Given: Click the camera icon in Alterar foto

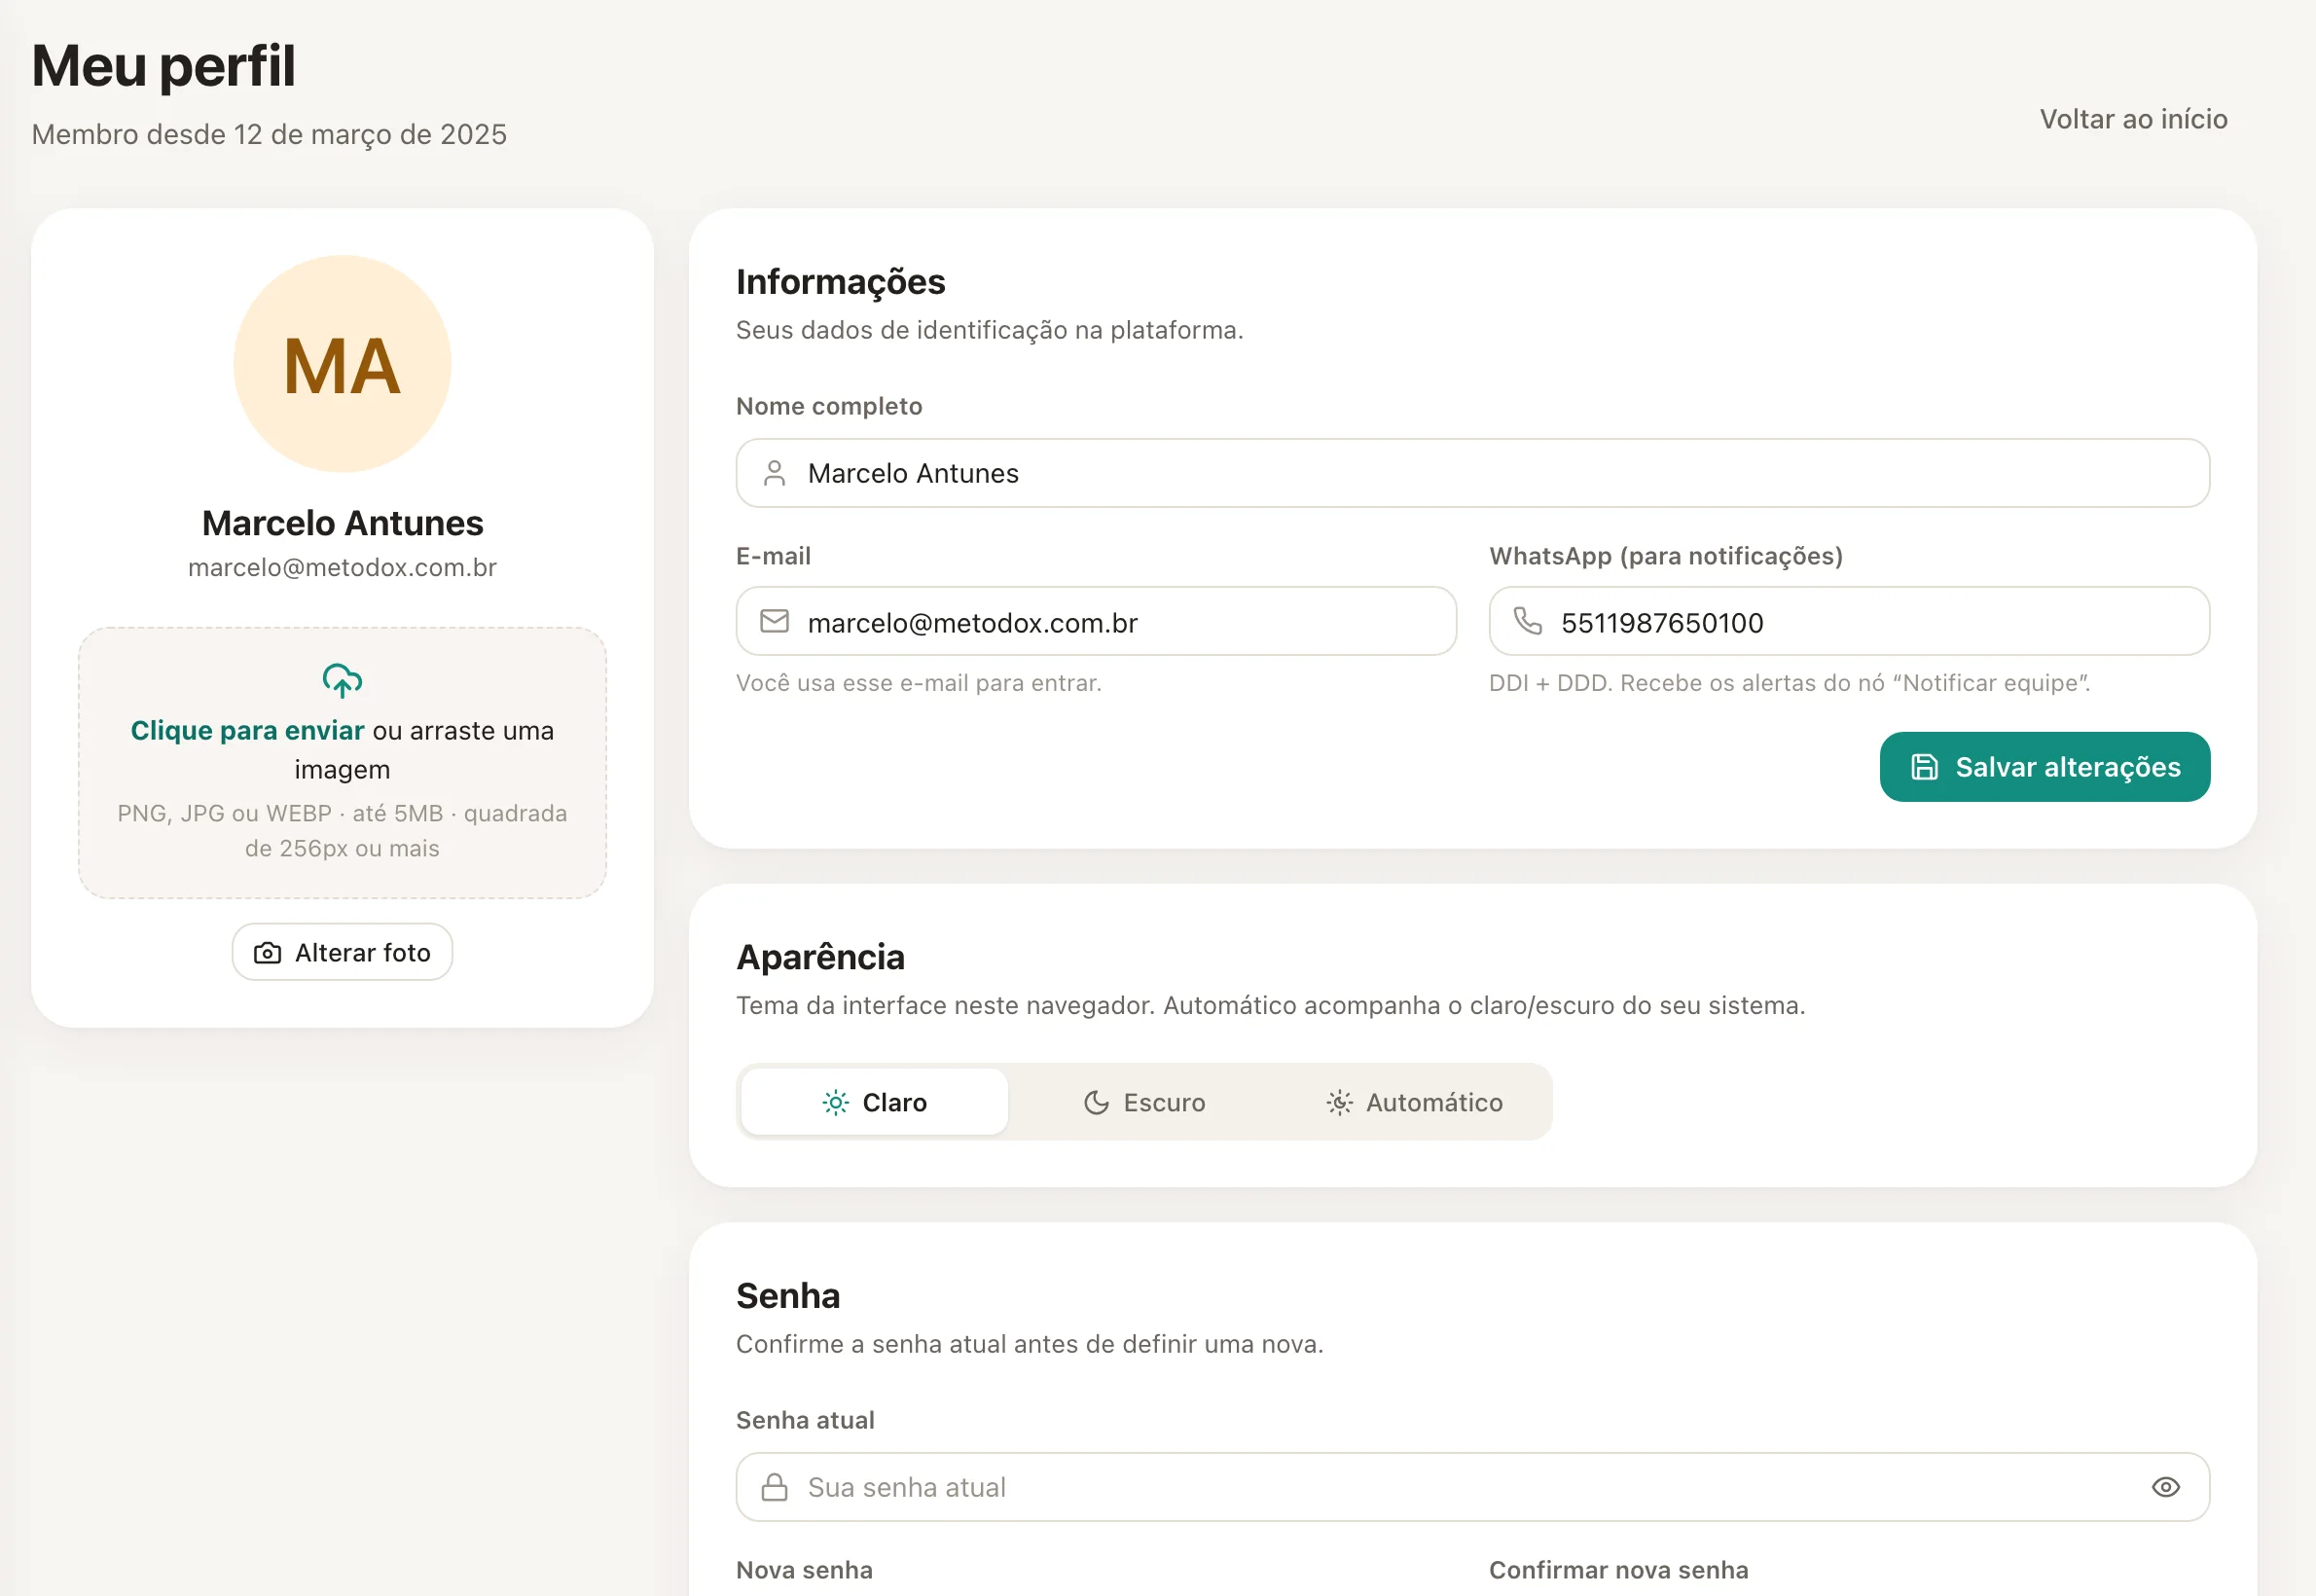Looking at the screenshot, I should (267, 953).
